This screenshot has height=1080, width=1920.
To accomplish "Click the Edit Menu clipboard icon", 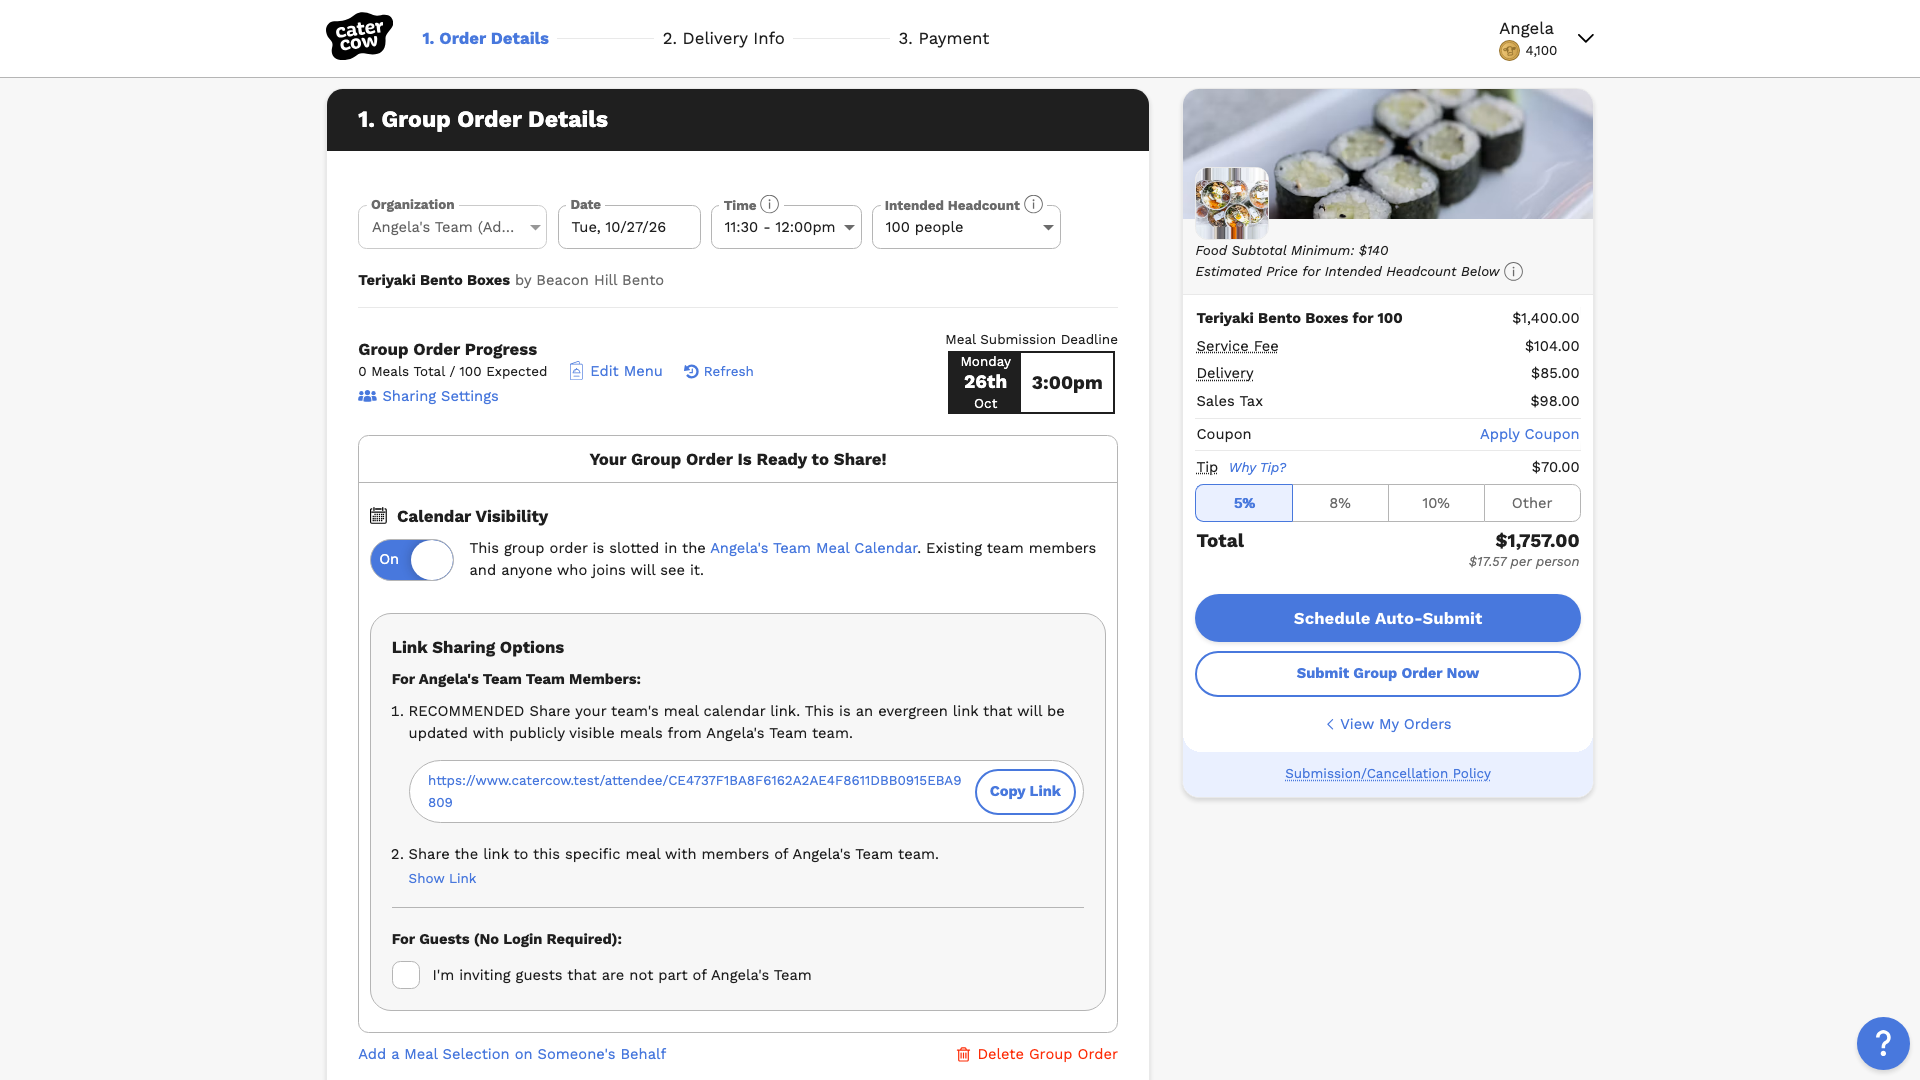I will click(576, 371).
